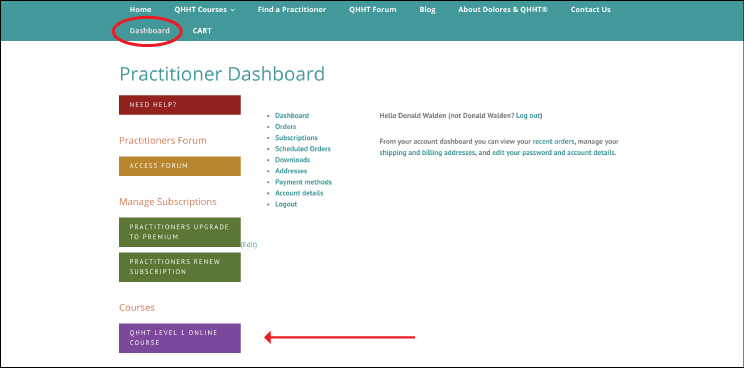Click the red NEED HELP? button

pos(180,105)
